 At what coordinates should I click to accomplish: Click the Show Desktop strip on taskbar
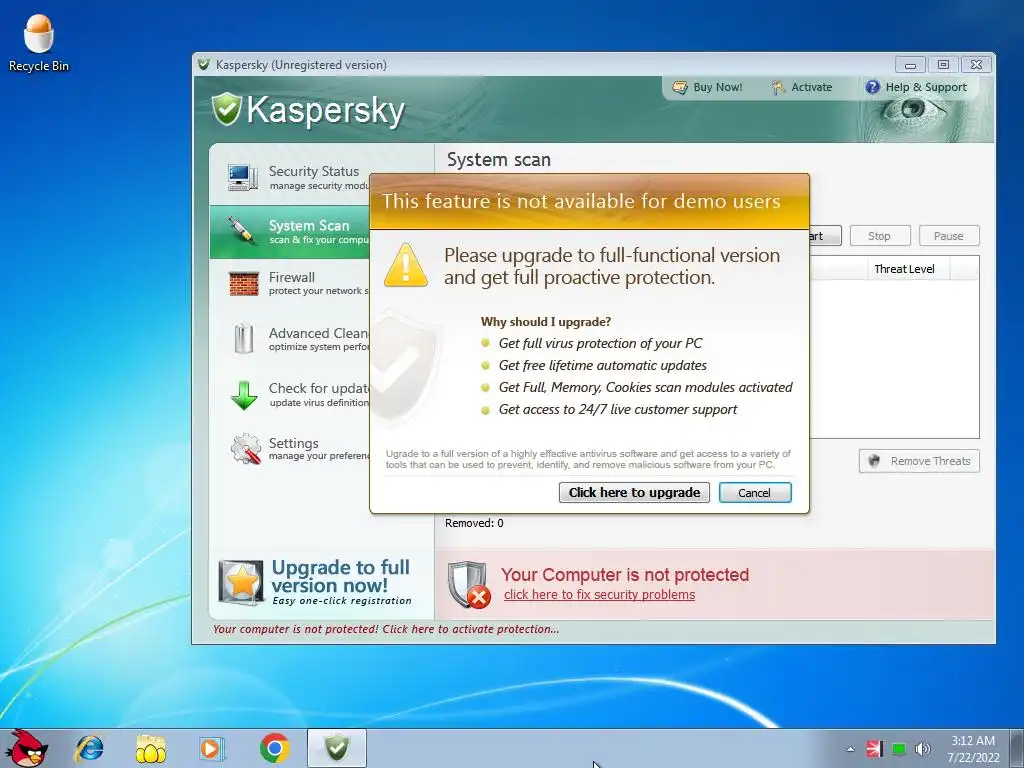click(x=1017, y=748)
